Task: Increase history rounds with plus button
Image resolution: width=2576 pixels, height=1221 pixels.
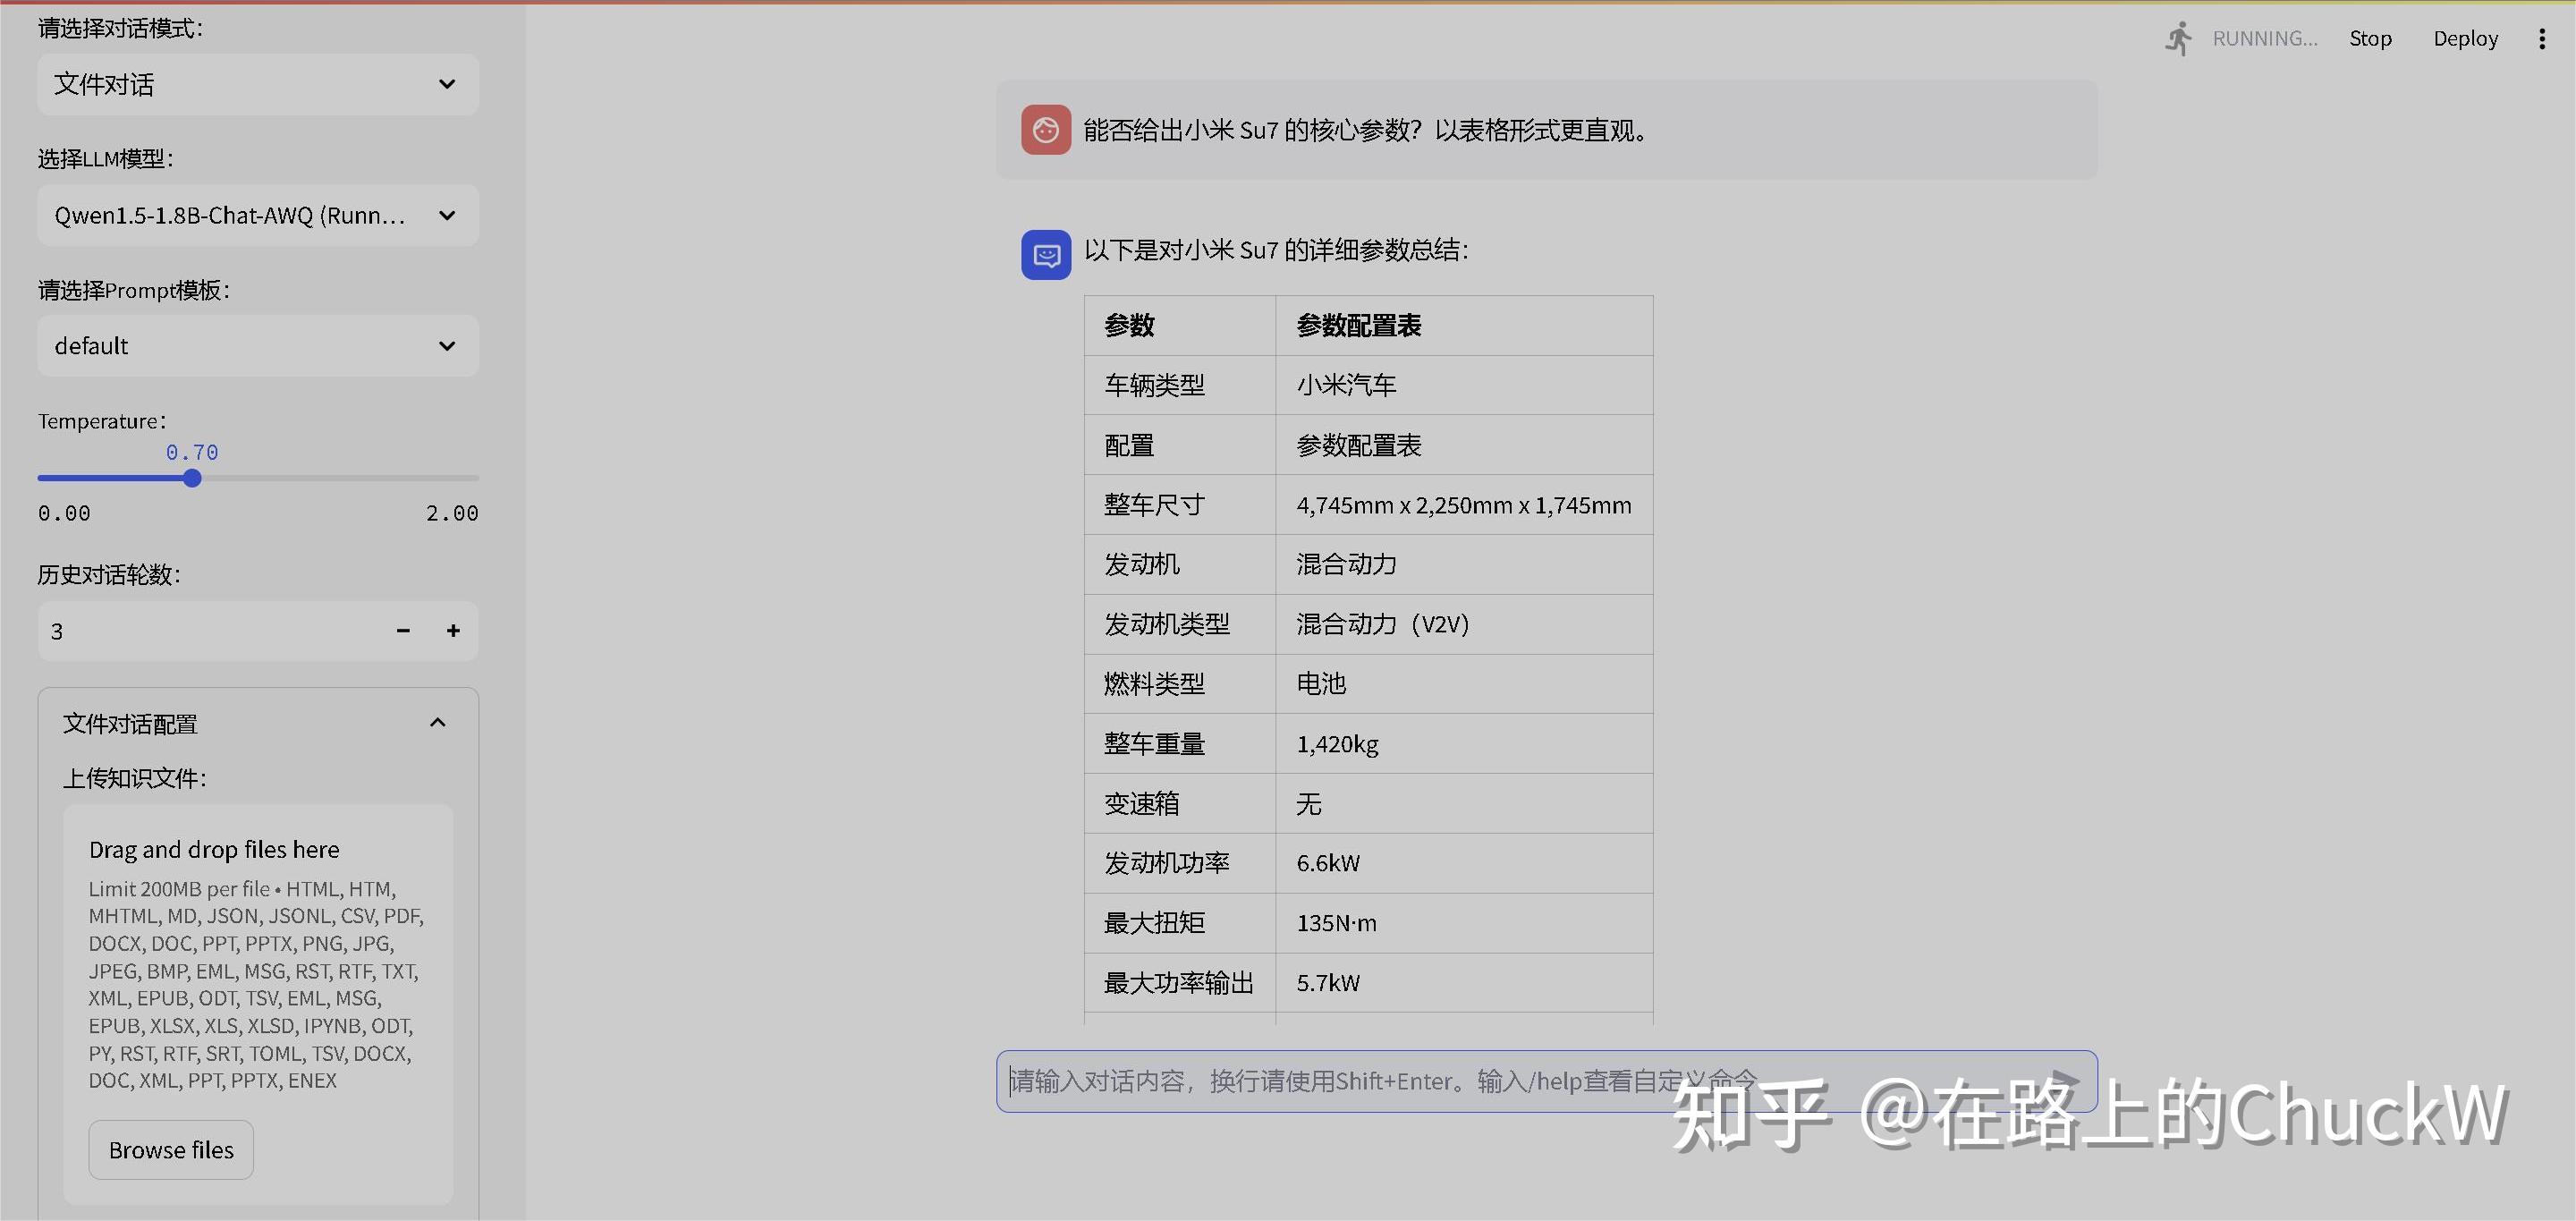Action: (453, 631)
